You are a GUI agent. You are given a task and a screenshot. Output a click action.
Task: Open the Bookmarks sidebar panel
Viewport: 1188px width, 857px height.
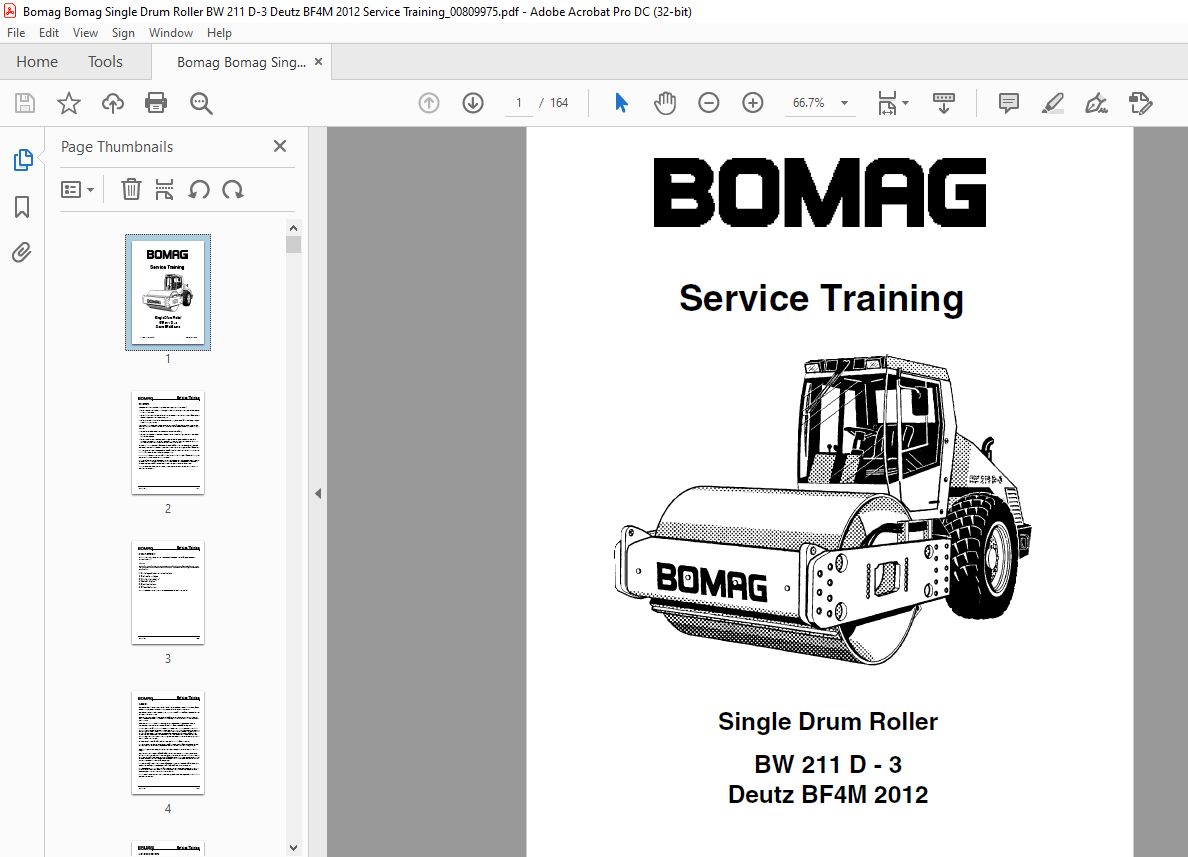pyautogui.click(x=22, y=207)
